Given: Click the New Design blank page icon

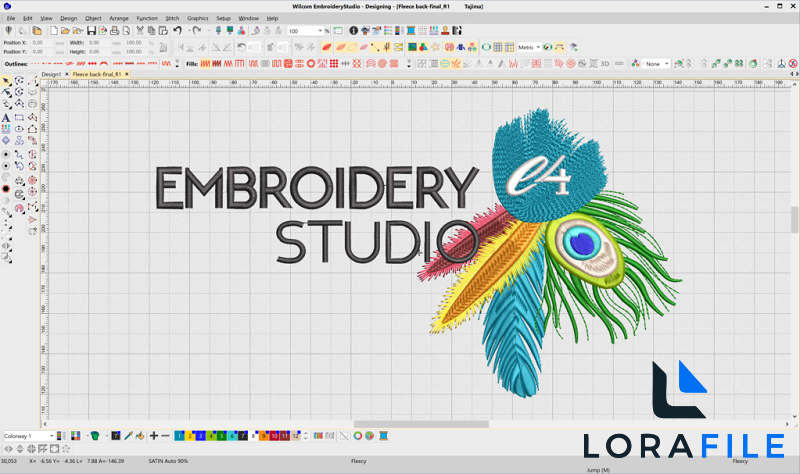Looking at the screenshot, I should [x=54, y=31].
